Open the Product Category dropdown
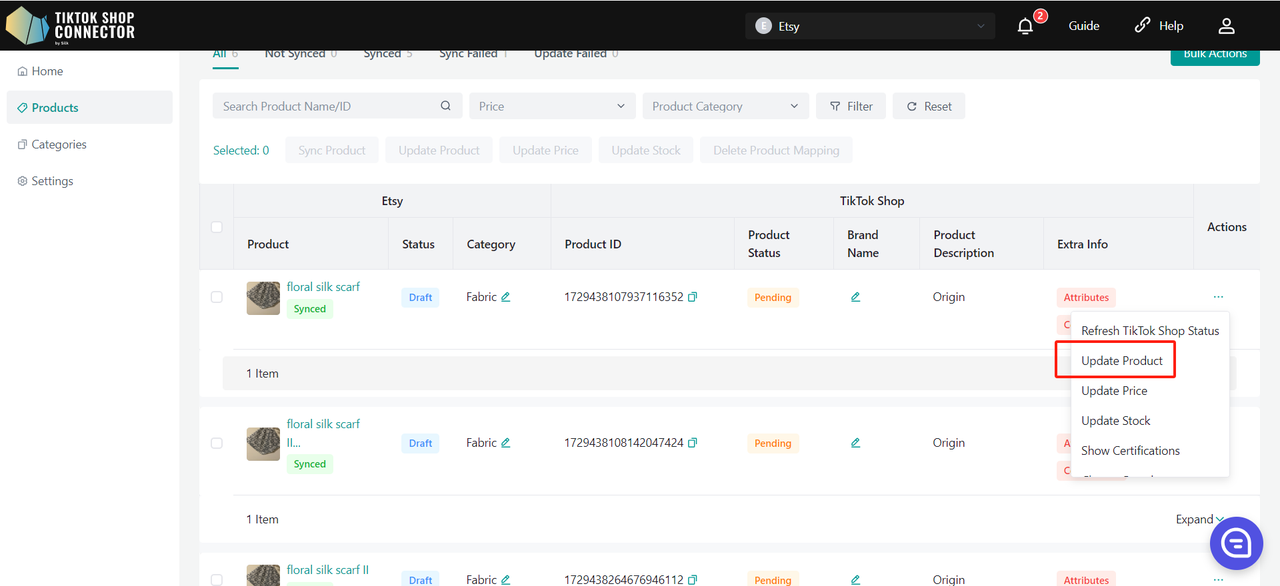1280x586 pixels. [x=725, y=106]
